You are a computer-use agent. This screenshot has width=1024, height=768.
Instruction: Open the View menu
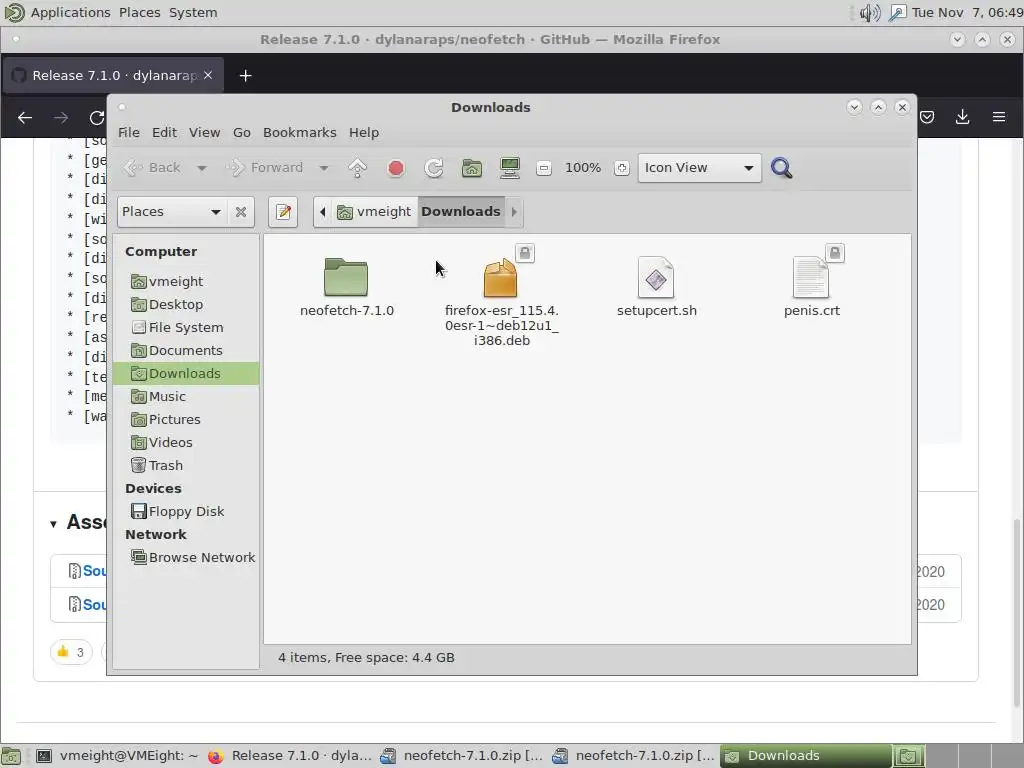click(204, 133)
